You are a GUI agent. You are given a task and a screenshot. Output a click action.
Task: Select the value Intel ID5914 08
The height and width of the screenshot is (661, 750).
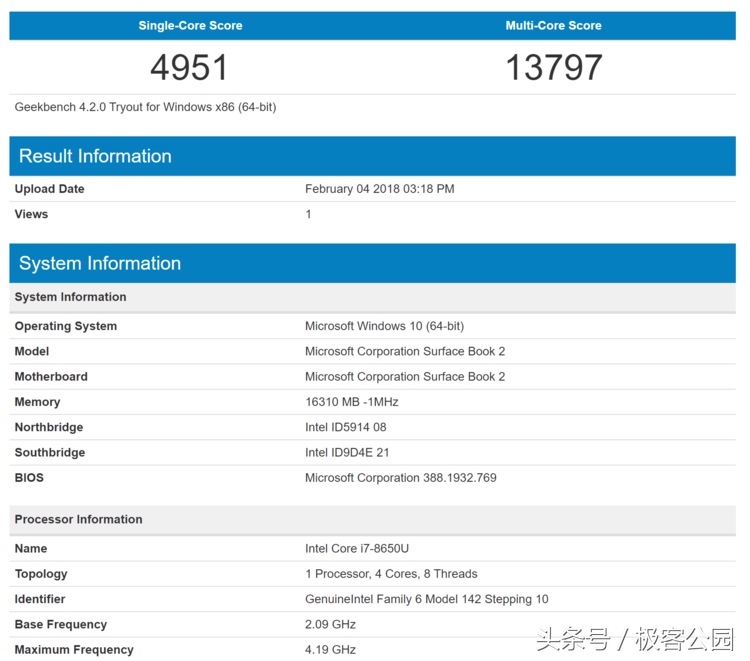(346, 428)
